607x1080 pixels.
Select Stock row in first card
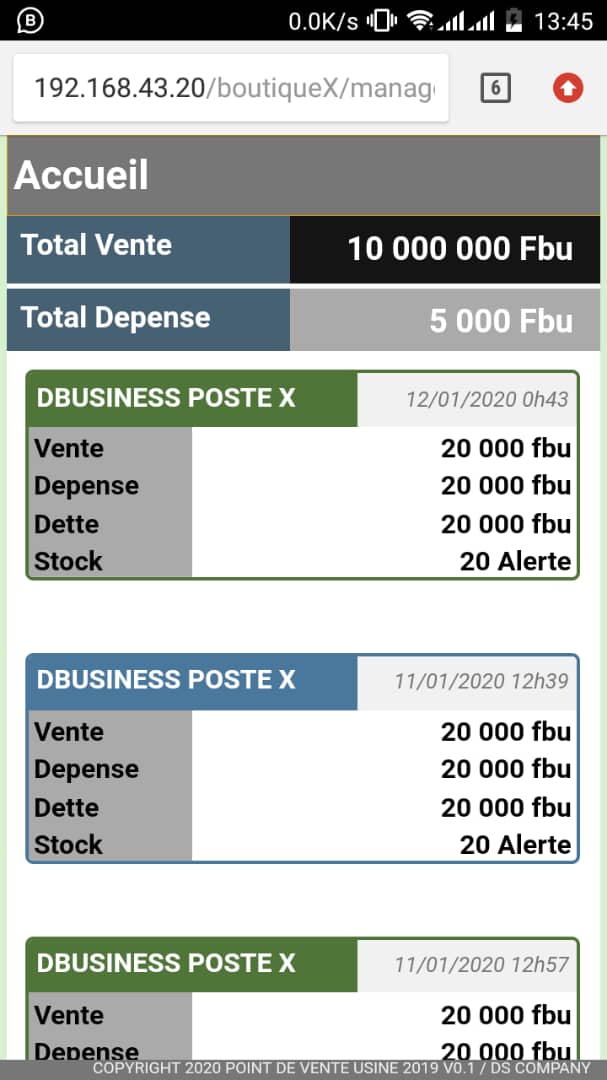pos(302,561)
